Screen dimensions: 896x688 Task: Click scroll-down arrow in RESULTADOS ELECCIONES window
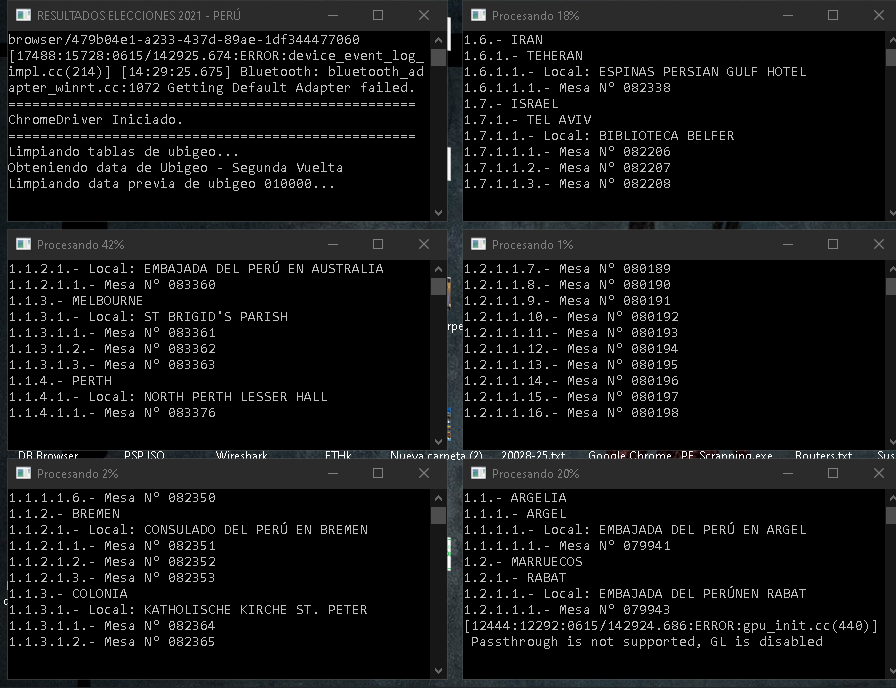coord(438,213)
